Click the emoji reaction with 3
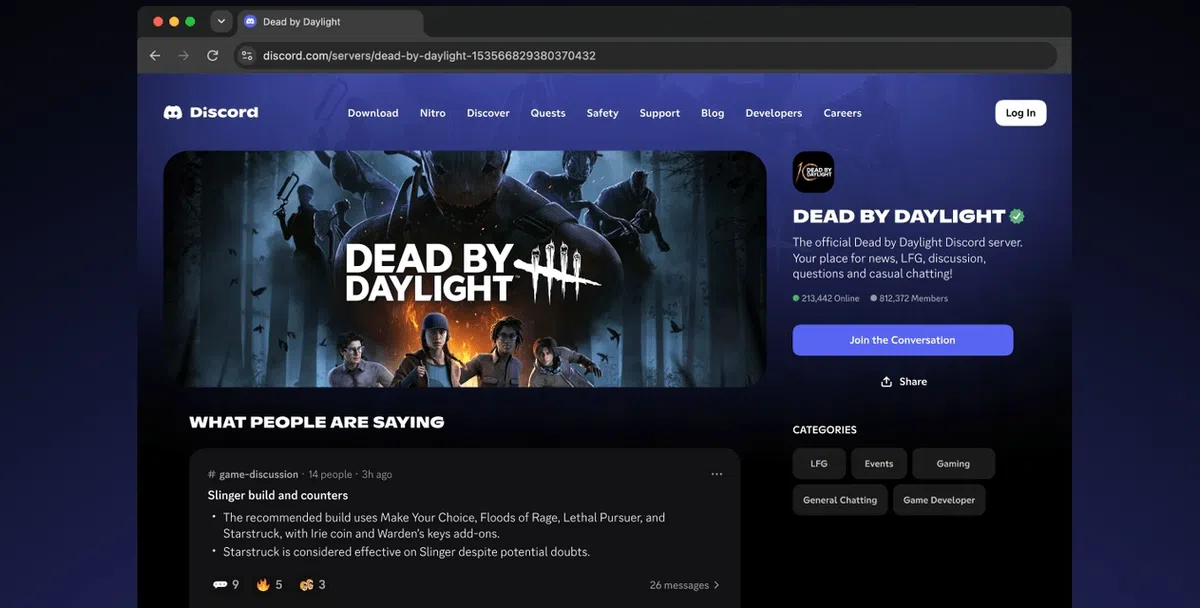 (x=313, y=585)
